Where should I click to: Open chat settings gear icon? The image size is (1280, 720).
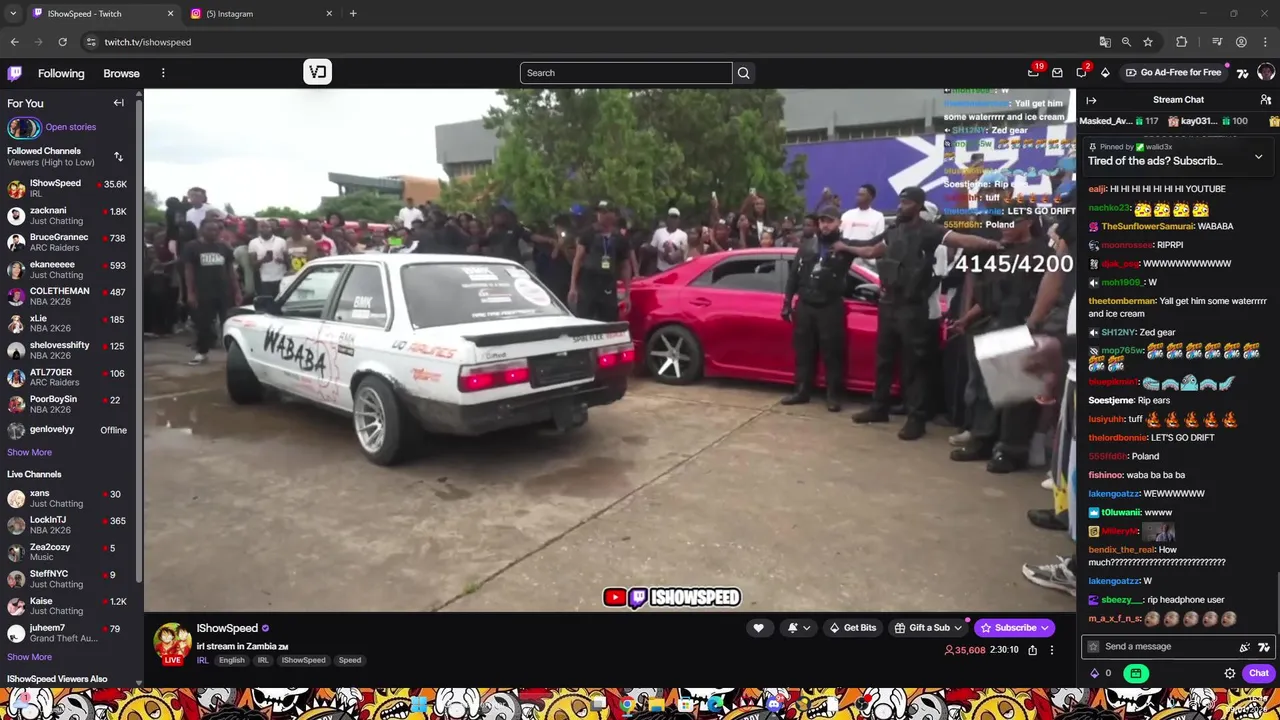click(1230, 674)
